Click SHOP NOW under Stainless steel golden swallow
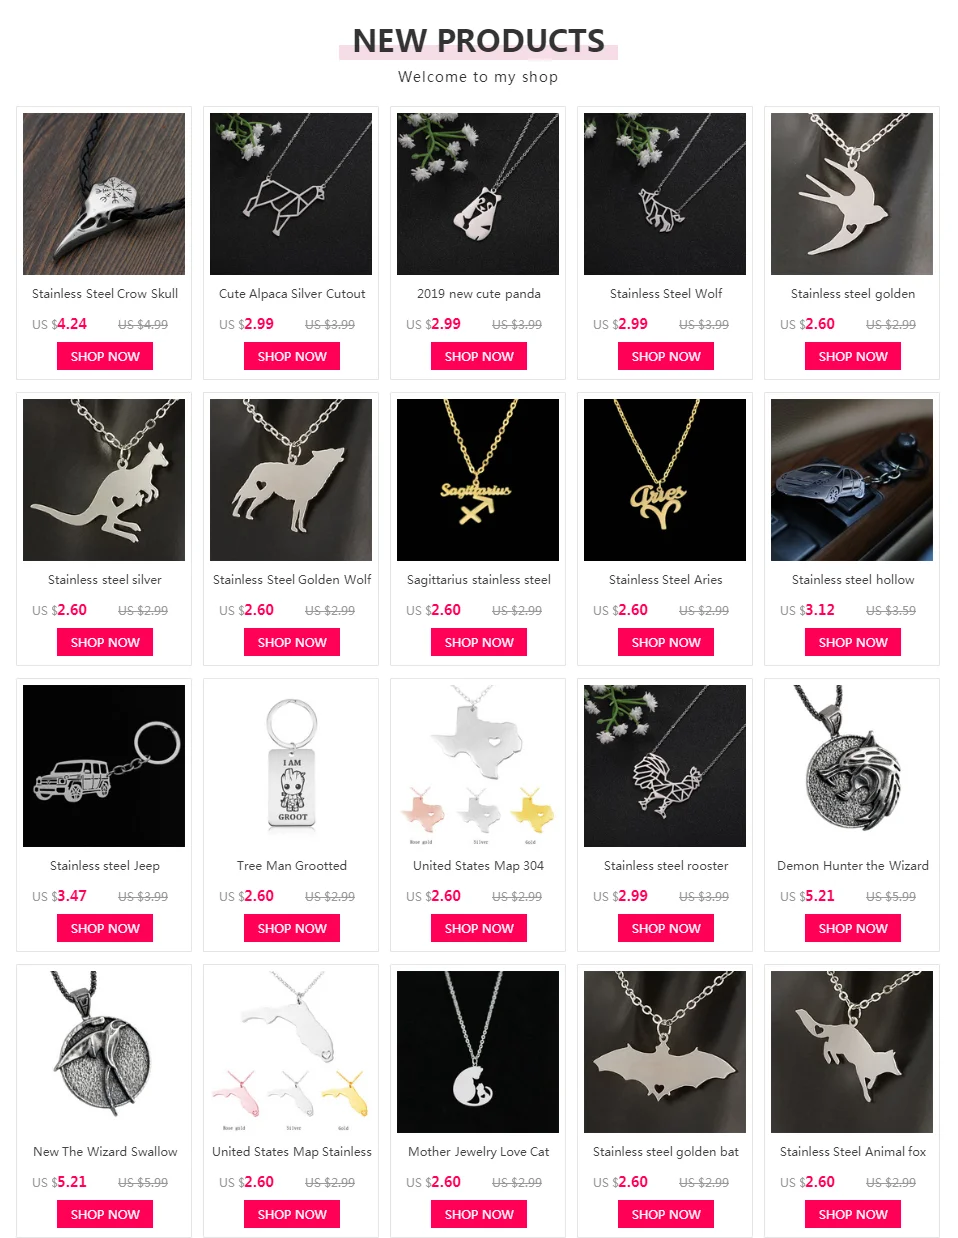The width and height of the screenshot is (958, 1238). click(x=853, y=356)
